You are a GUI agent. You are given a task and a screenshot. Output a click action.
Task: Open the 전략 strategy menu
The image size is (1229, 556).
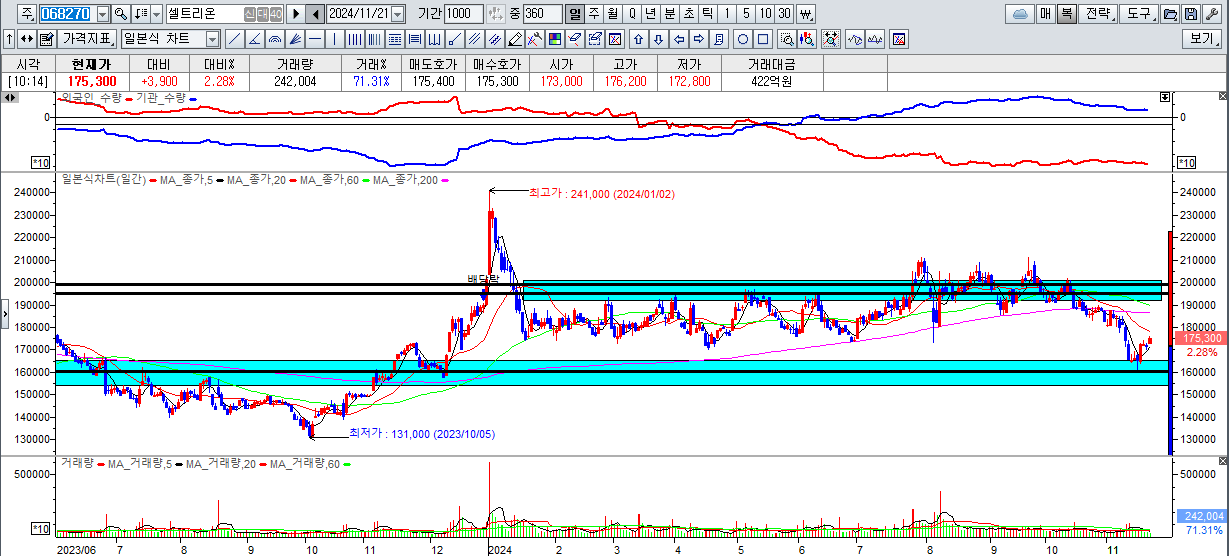[1097, 14]
